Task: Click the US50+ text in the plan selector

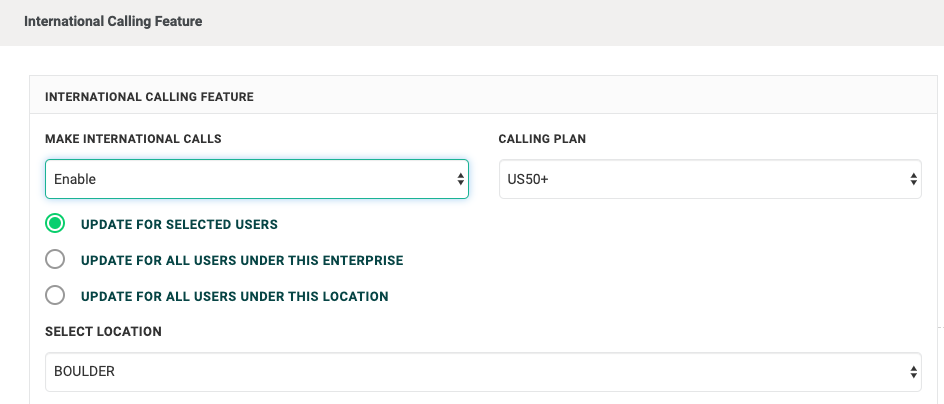Action: pos(528,179)
